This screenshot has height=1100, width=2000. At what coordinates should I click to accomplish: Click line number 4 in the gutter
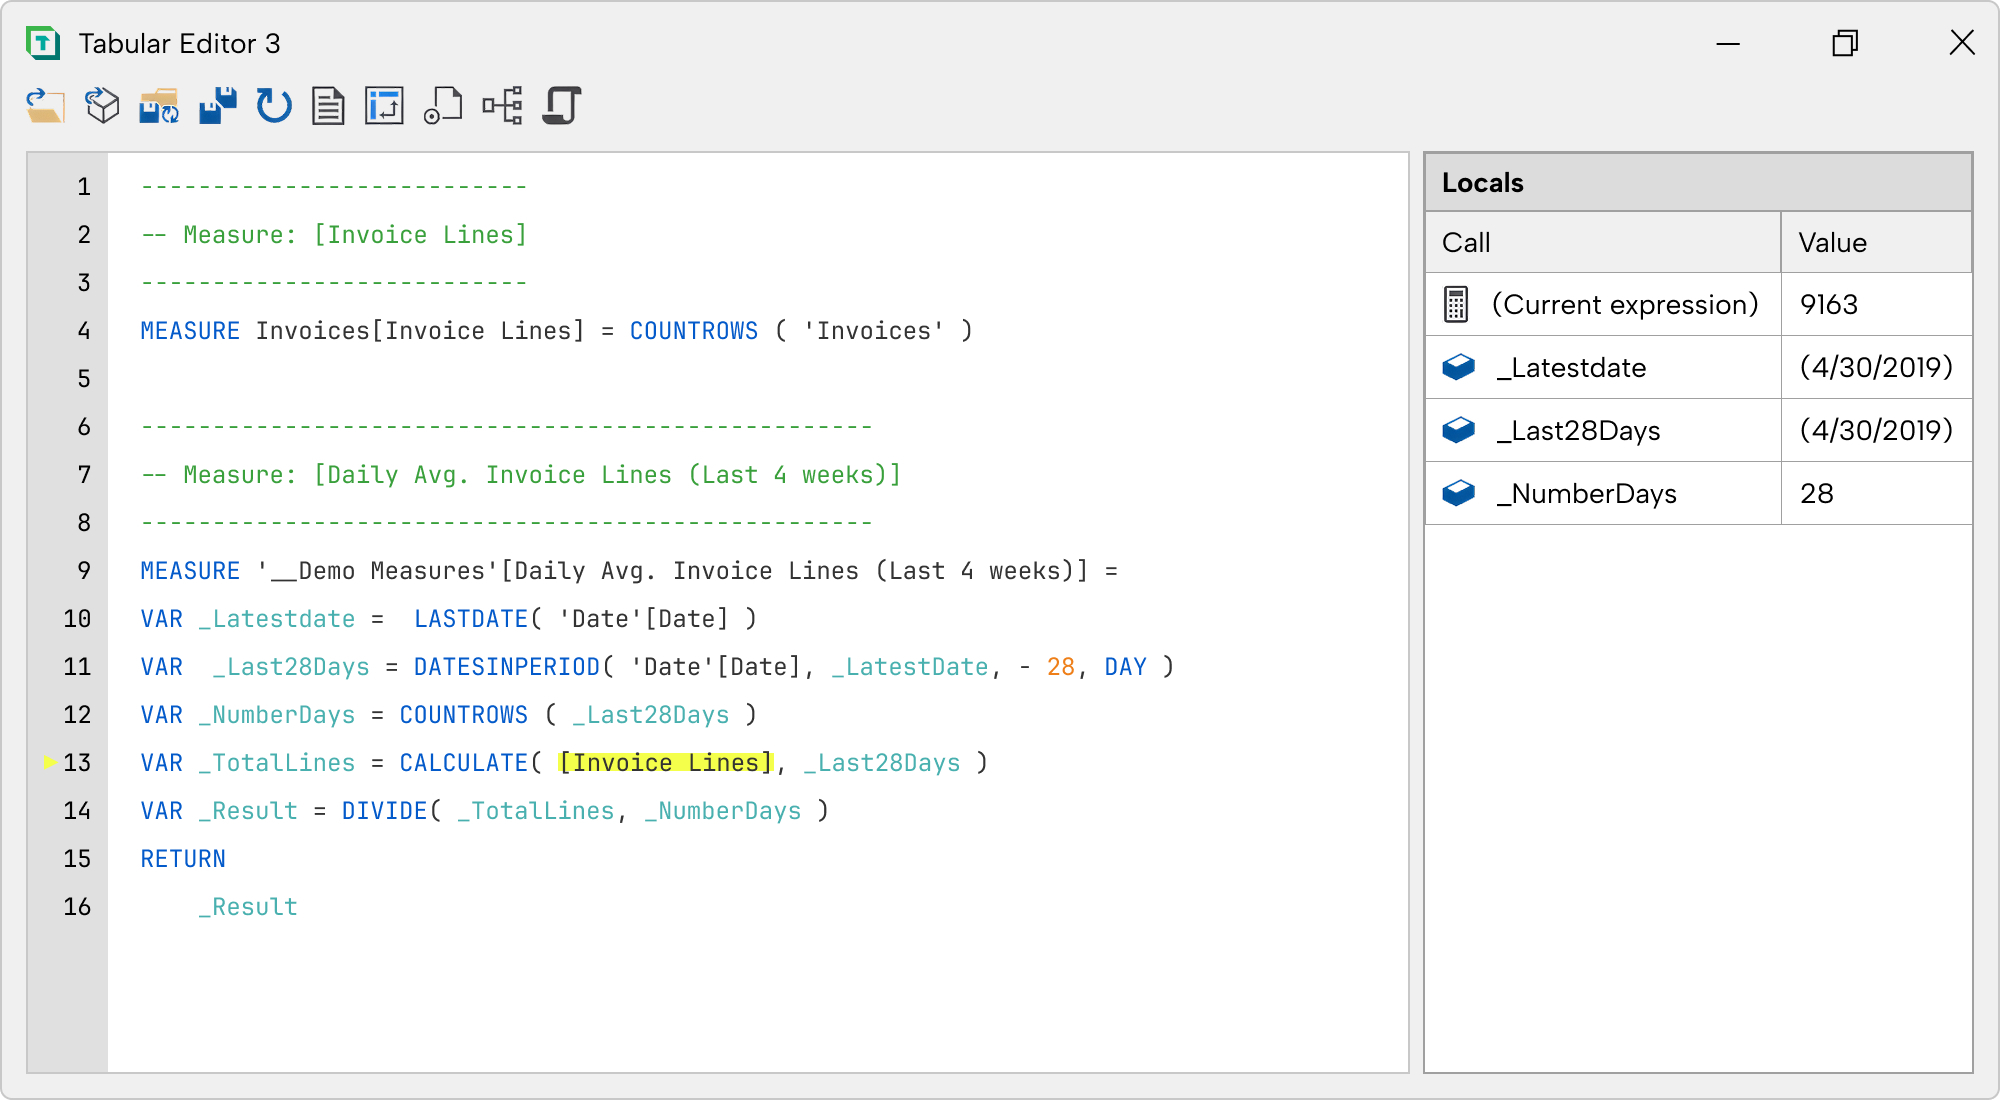pos(84,331)
